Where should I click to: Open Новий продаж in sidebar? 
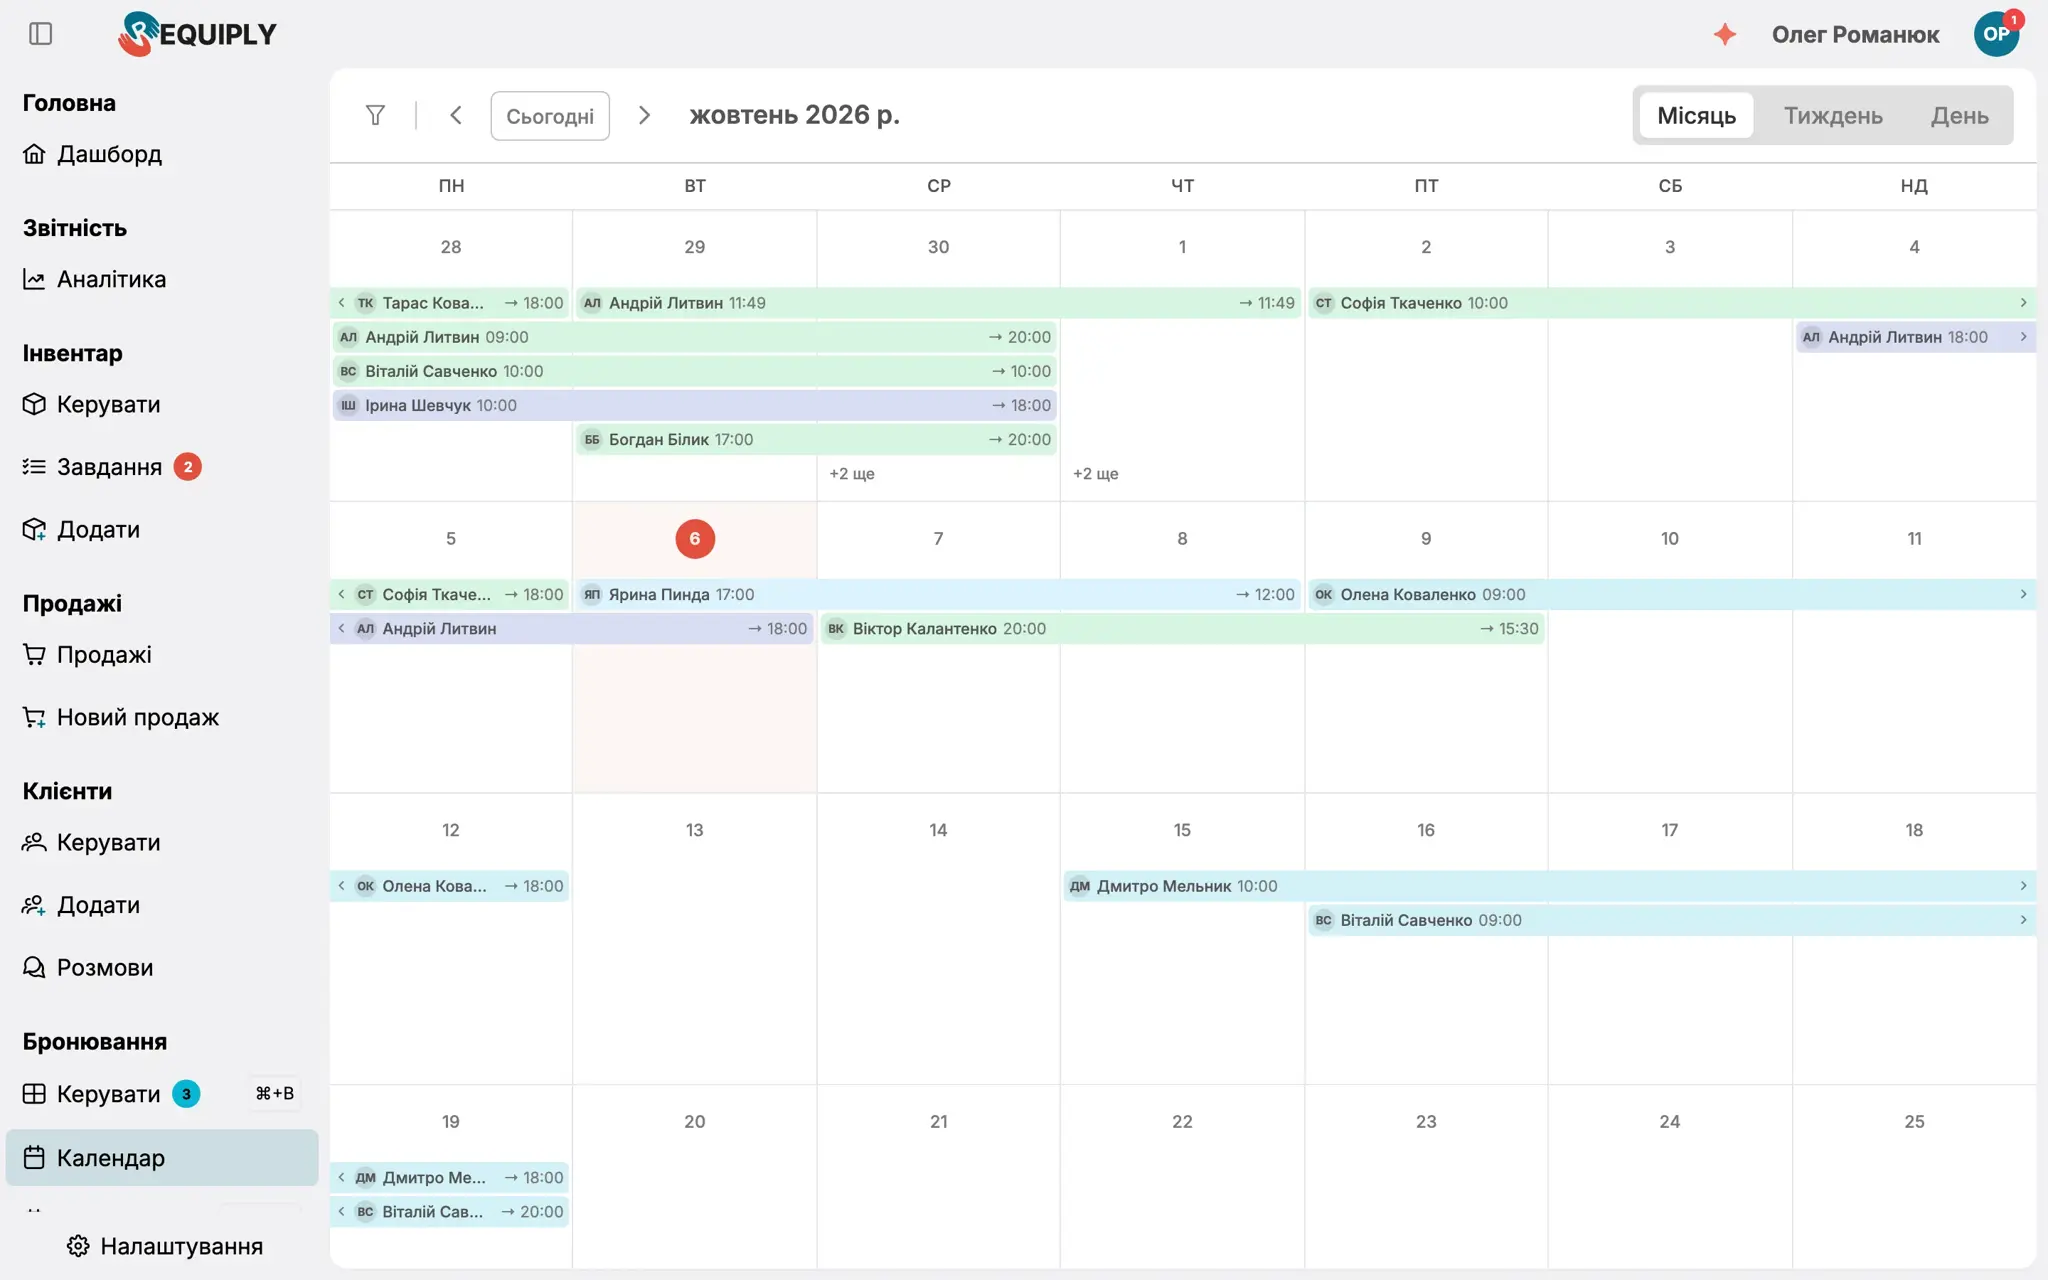[x=120, y=717]
